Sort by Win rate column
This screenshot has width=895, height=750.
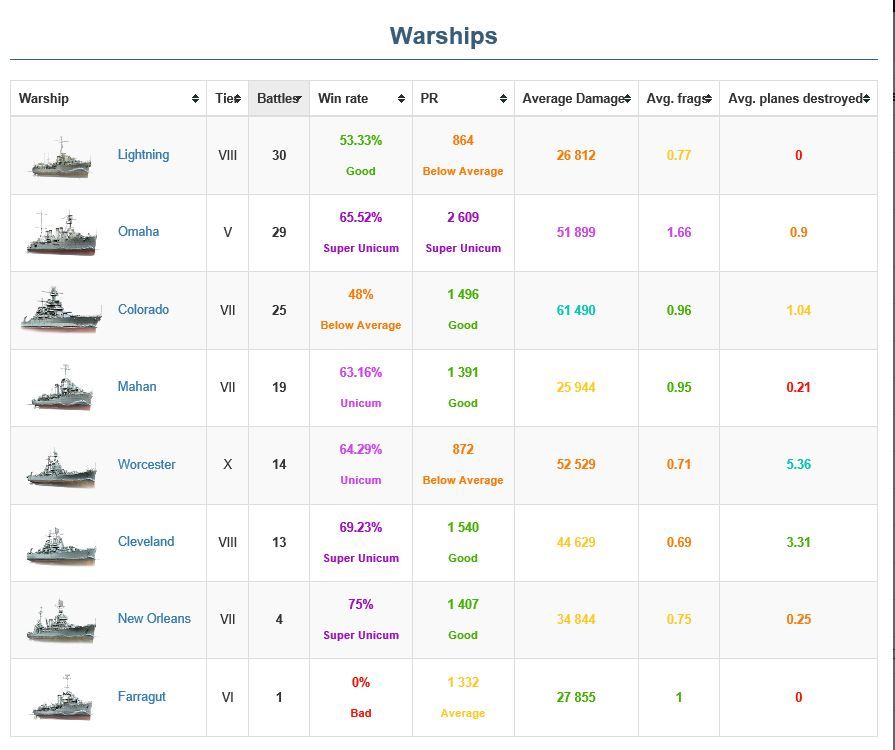[x=360, y=98]
